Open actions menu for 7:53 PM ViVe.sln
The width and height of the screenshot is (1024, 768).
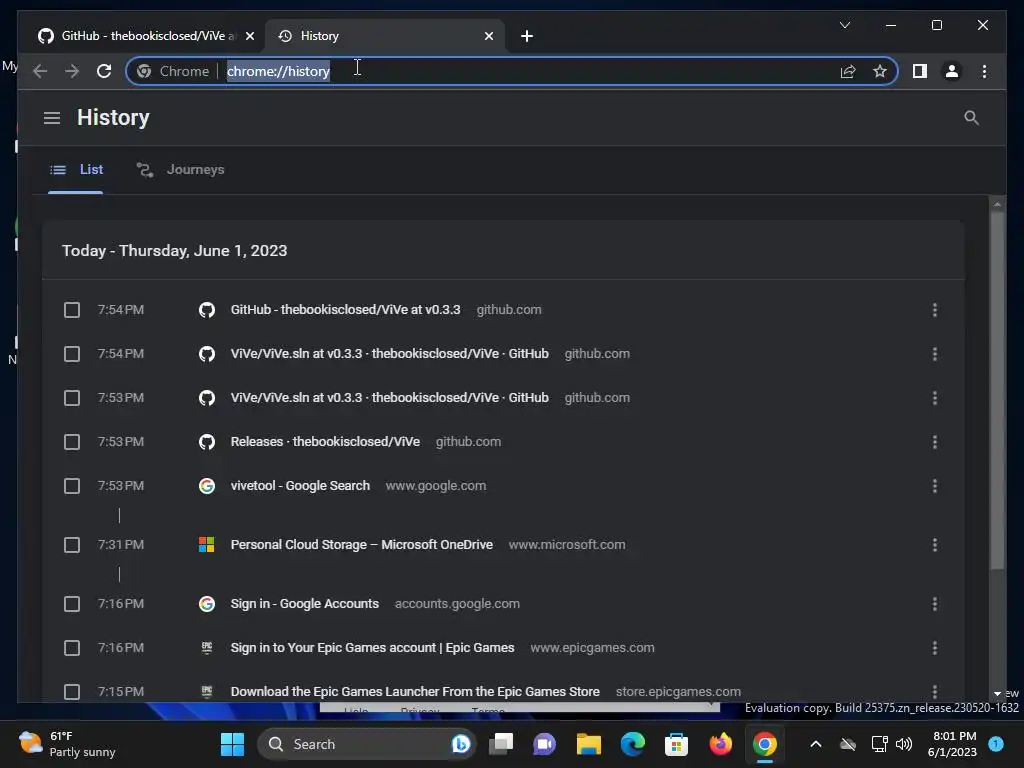click(x=935, y=398)
